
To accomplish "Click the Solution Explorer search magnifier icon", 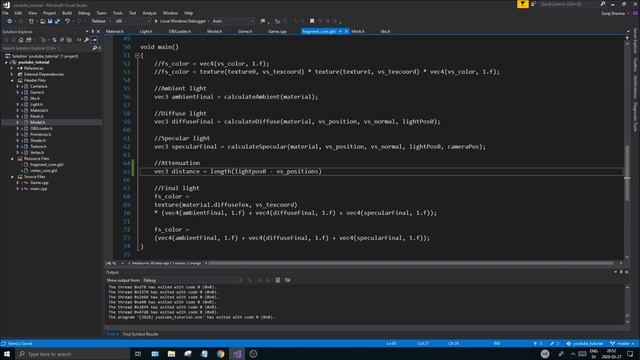I will click(95, 48).
